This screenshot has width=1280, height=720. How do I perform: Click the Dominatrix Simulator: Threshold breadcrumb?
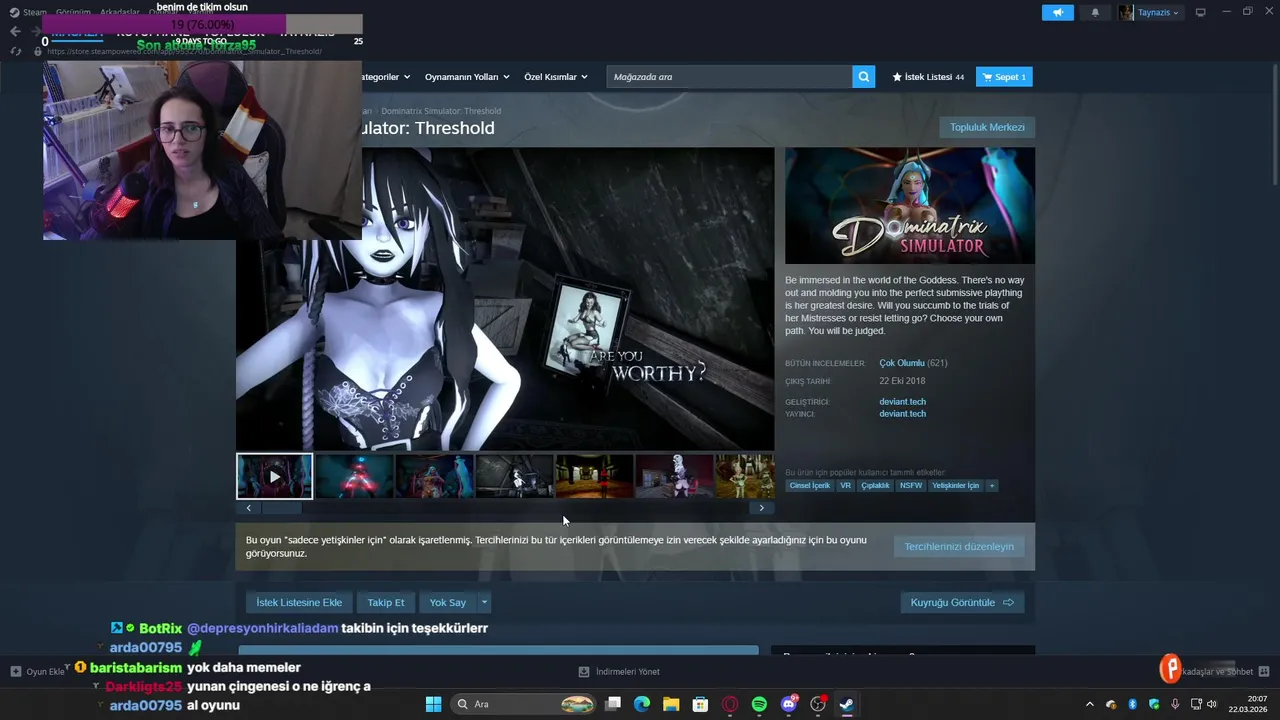[x=441, y=111]
